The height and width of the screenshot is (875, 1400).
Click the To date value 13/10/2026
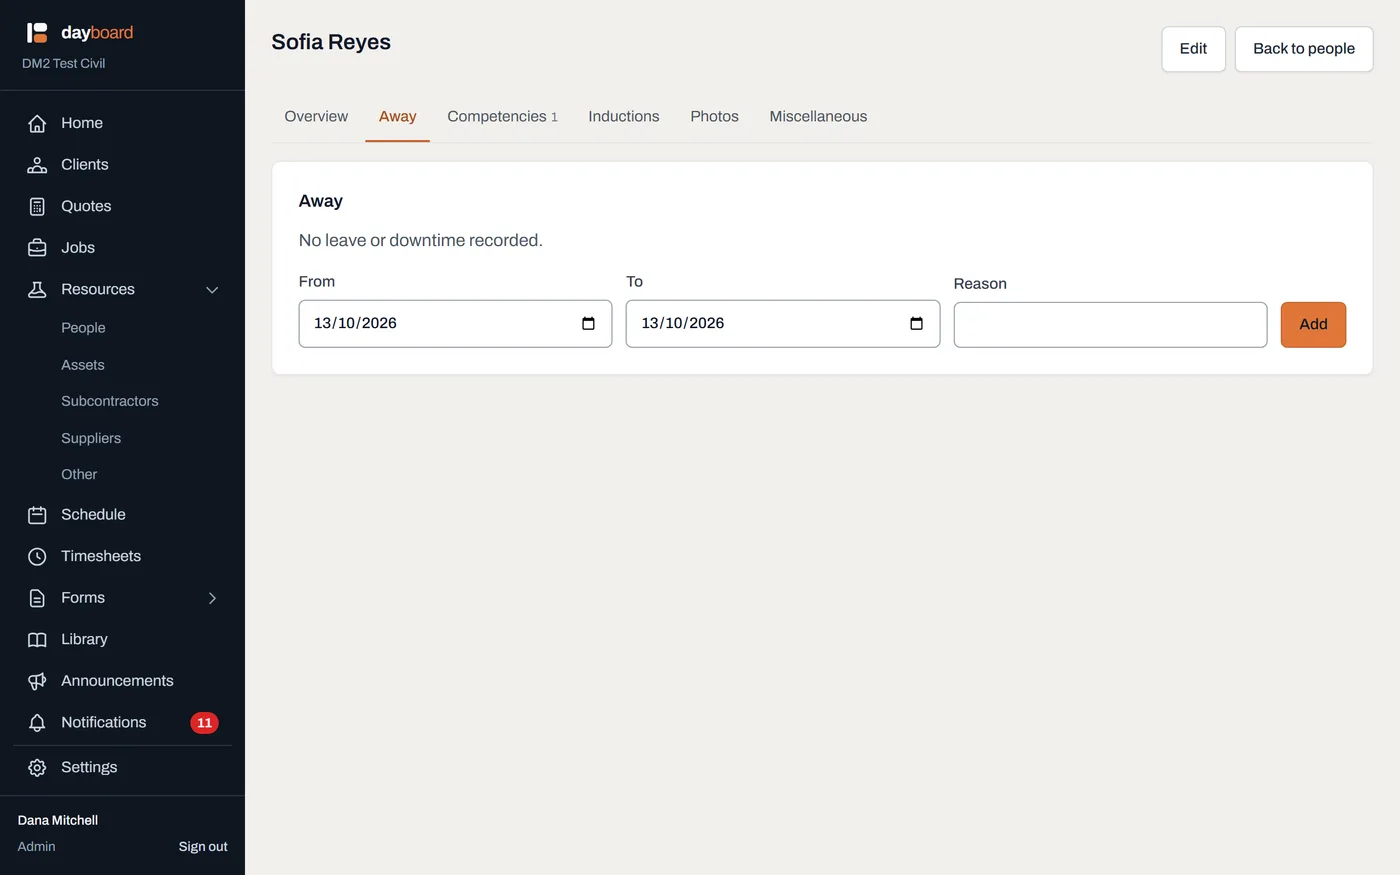tap(683, 323)
